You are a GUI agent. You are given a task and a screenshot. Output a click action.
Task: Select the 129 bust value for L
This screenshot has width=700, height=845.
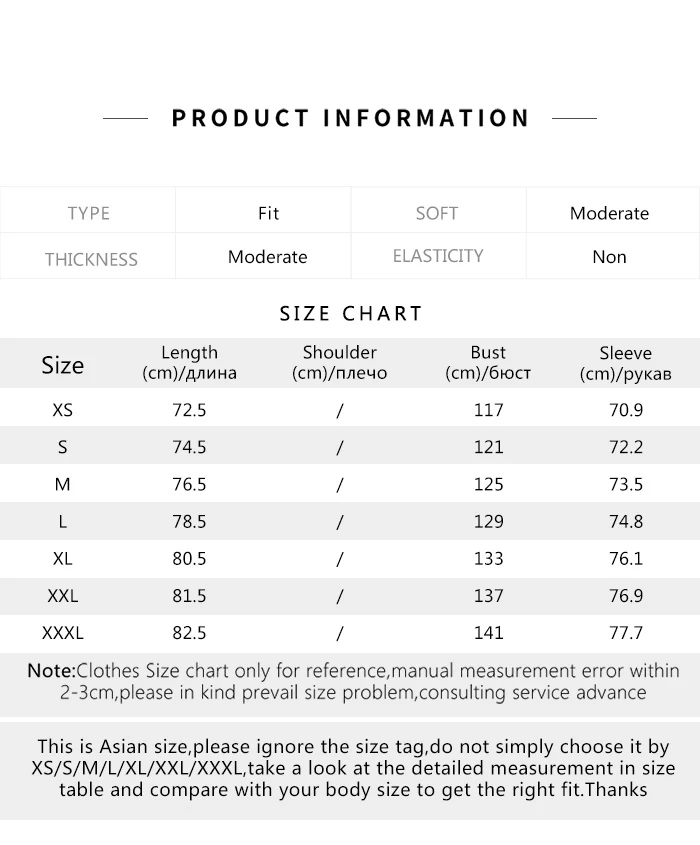pyautogui.click(x=488, y=522)
